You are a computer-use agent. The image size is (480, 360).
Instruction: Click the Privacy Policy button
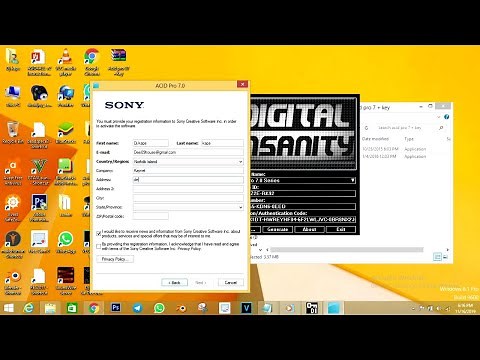[x=115, y=259]
